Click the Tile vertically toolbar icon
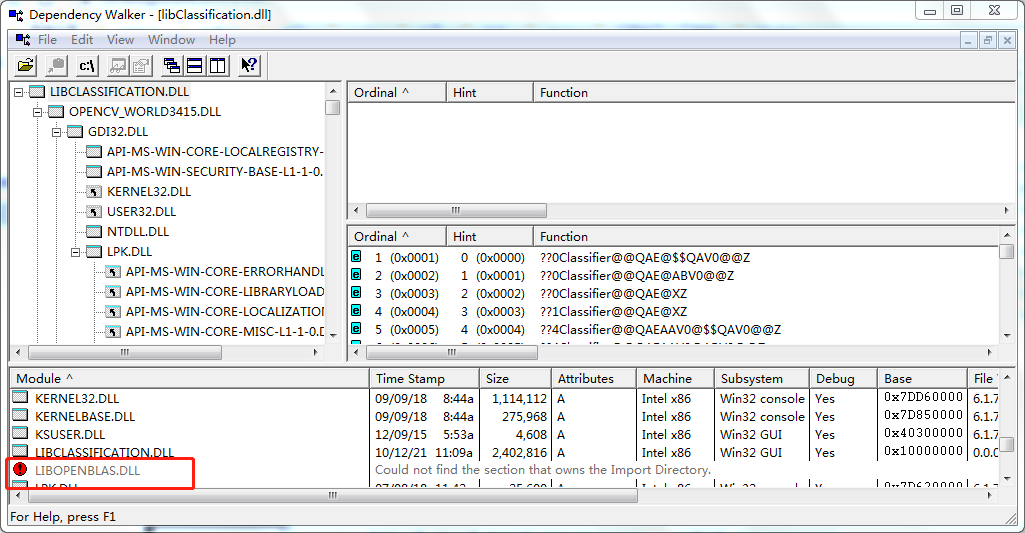Screen dimensions: 1025x533 (x=217, y=65)
